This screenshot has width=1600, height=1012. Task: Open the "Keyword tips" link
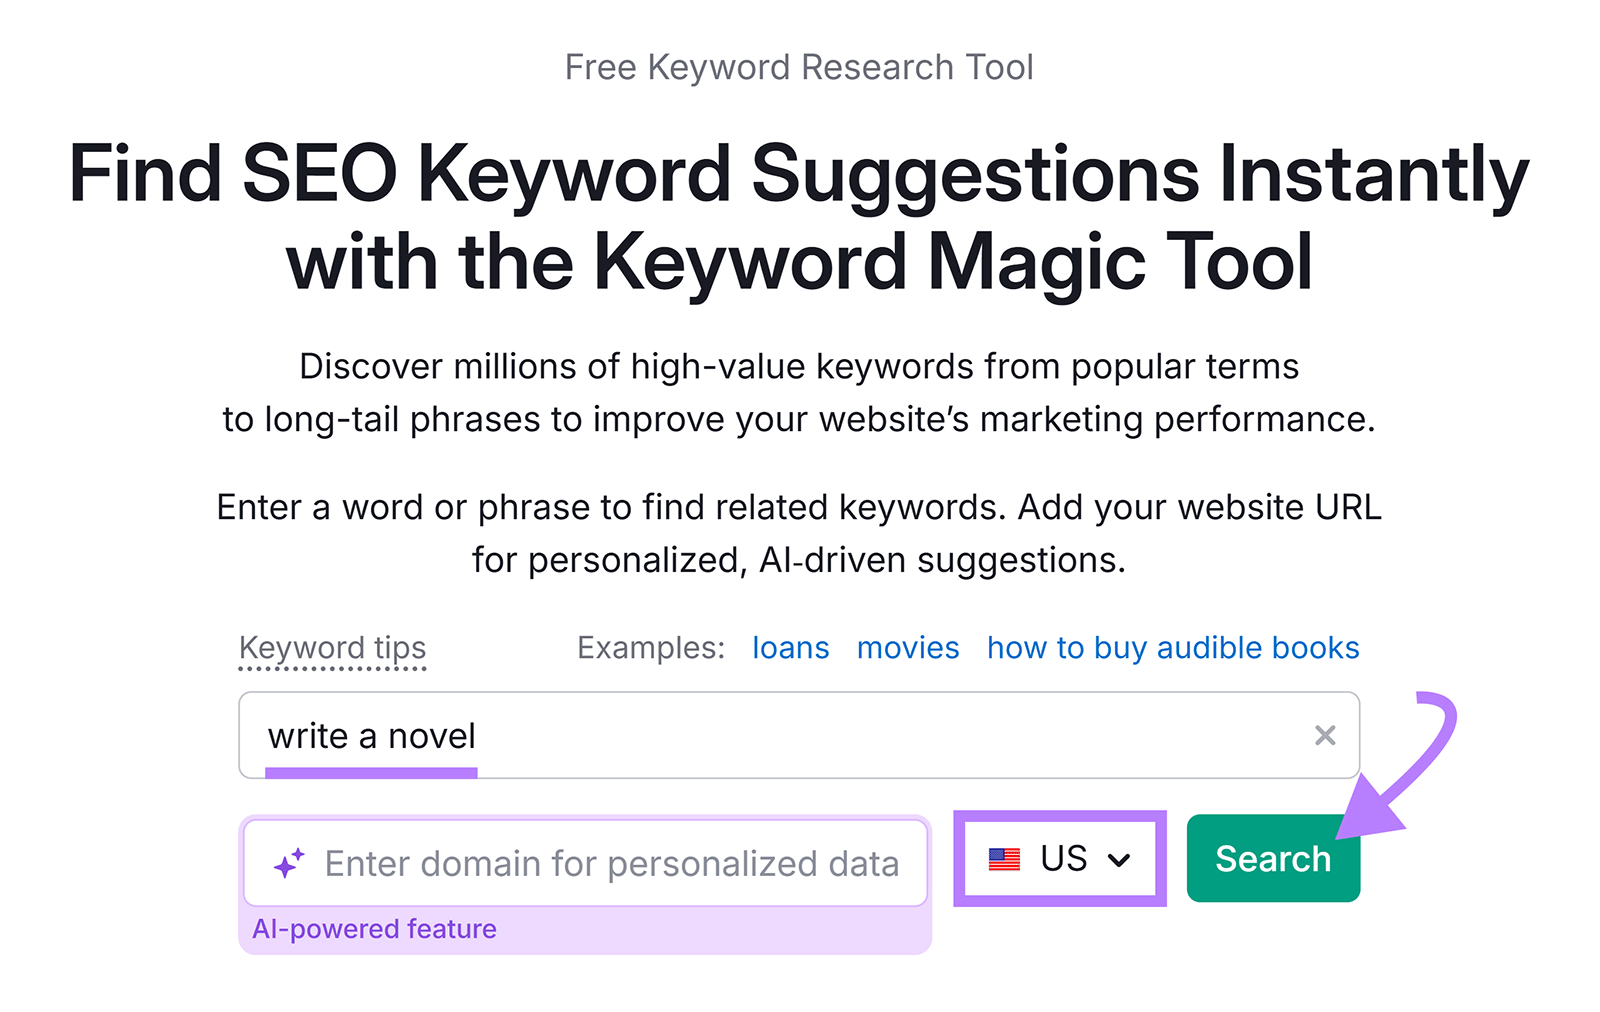coord(332,647)
